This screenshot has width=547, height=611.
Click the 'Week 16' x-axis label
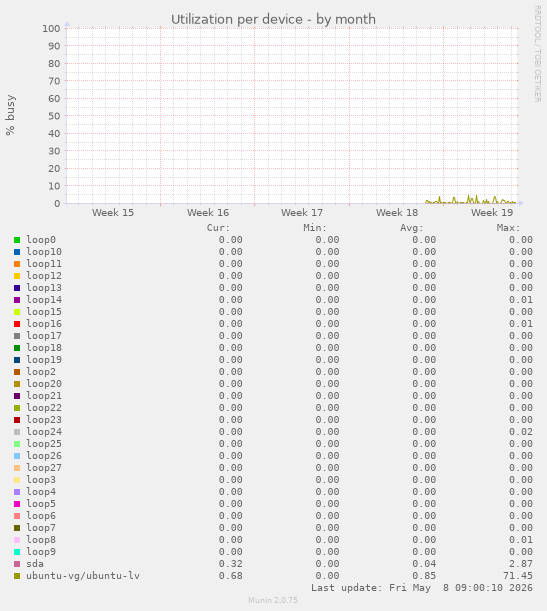click(x=208, y=213)
